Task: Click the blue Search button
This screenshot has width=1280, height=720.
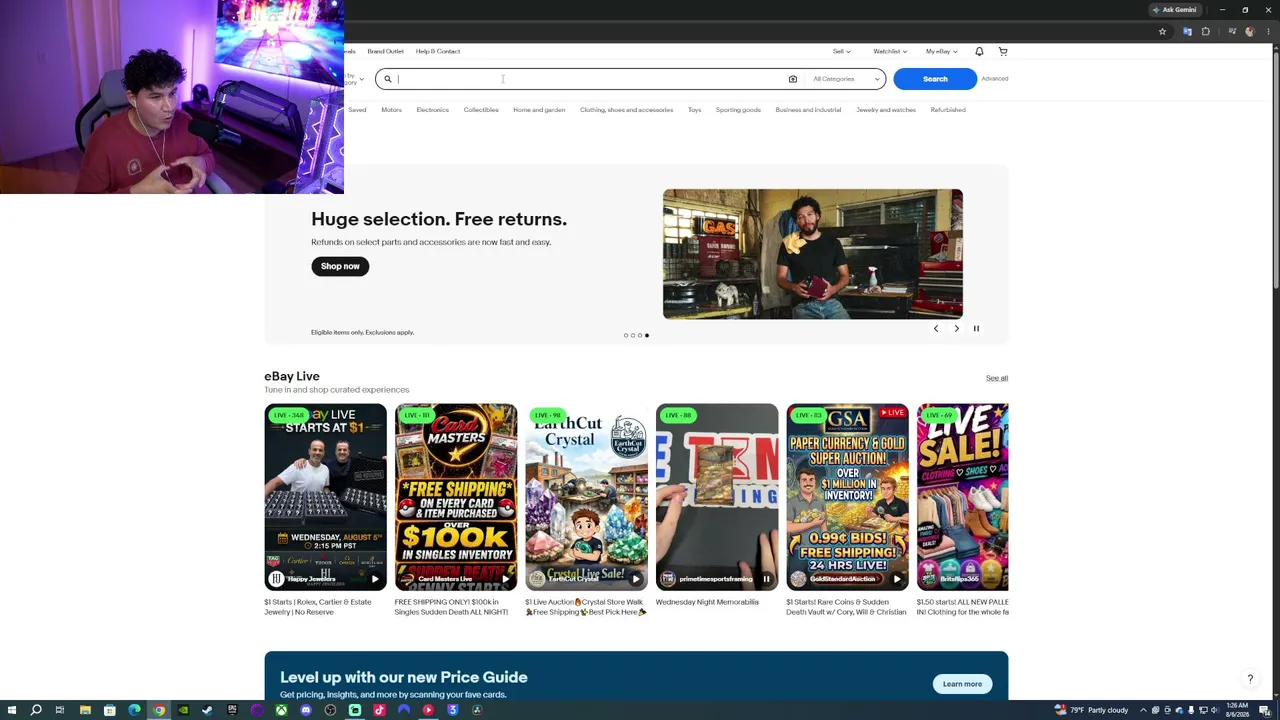Action: click(935, 79)
